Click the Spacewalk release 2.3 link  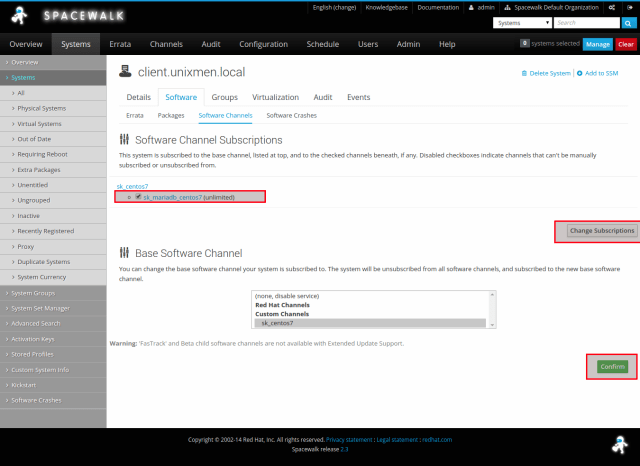coord(344,449)
